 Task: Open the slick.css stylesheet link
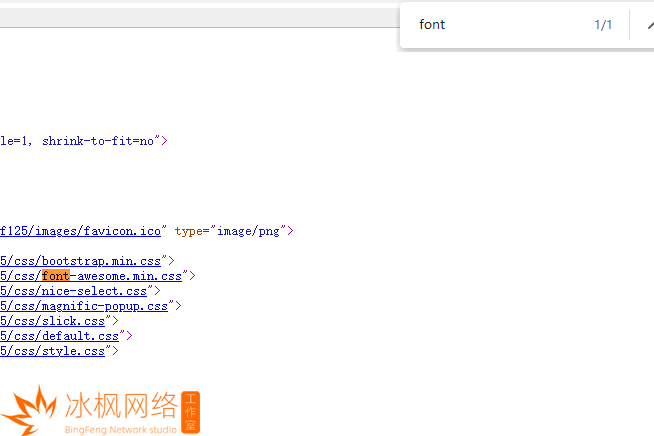(54, 321)
